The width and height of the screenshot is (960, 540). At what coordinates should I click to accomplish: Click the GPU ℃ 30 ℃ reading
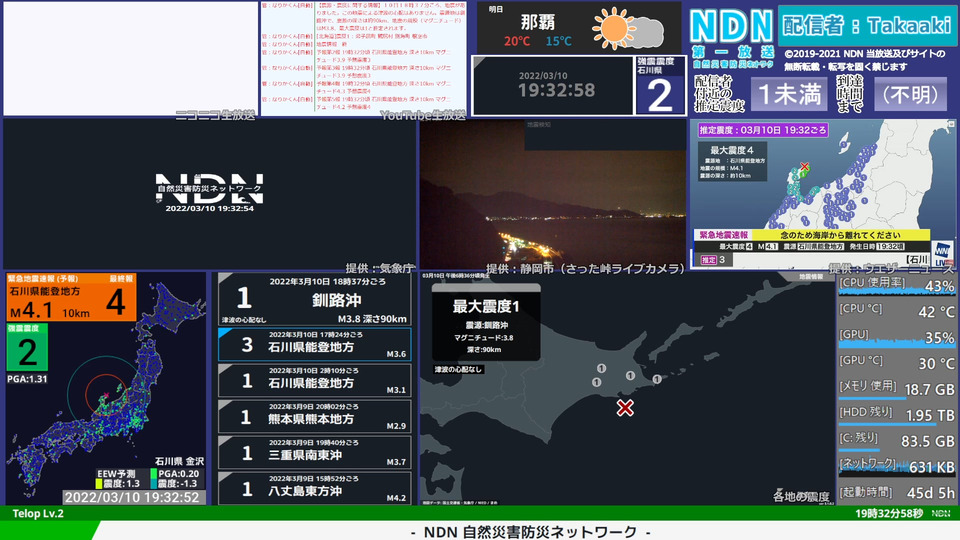tap(936, 363)
